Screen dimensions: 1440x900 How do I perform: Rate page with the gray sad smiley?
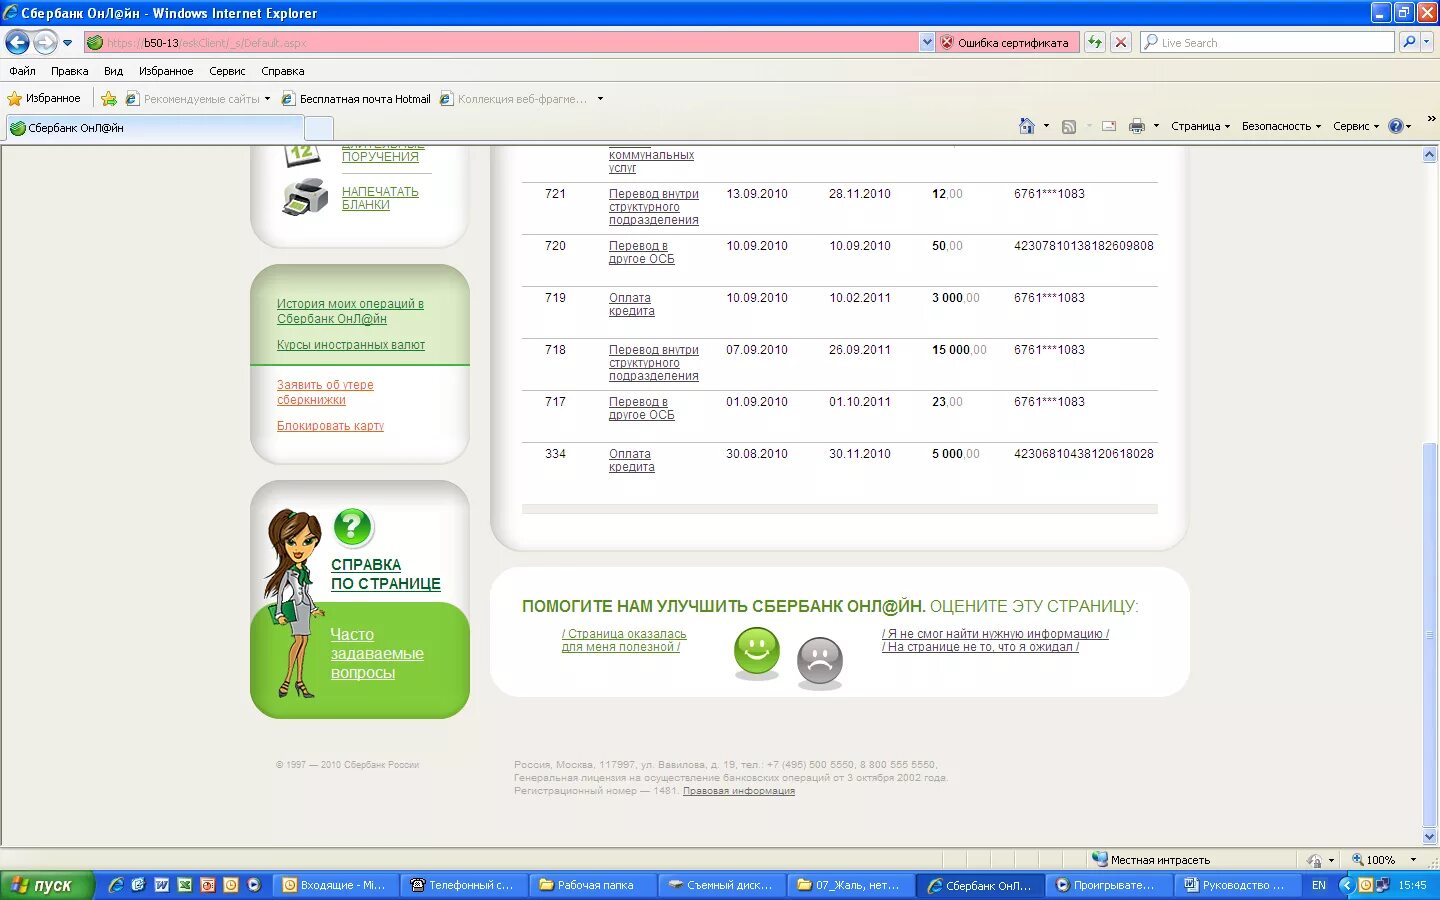(x=820, y=661)
